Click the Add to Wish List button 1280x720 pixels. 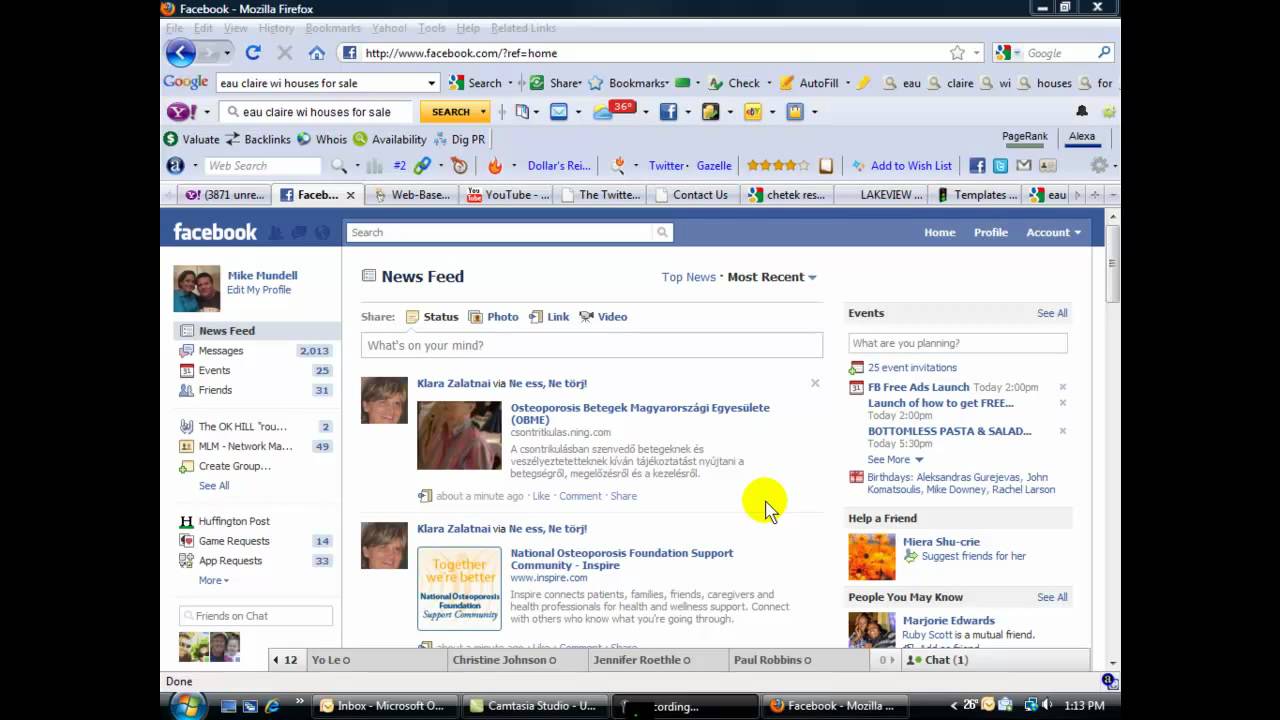pyautogui.click(x=901, y=166)
